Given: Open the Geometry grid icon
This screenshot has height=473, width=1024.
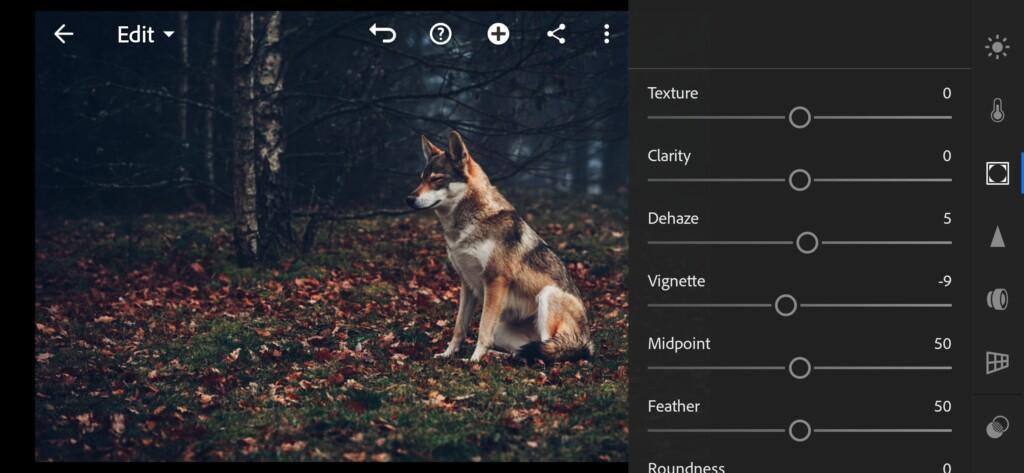Looking at the screenshot, I should pos(997,362).
